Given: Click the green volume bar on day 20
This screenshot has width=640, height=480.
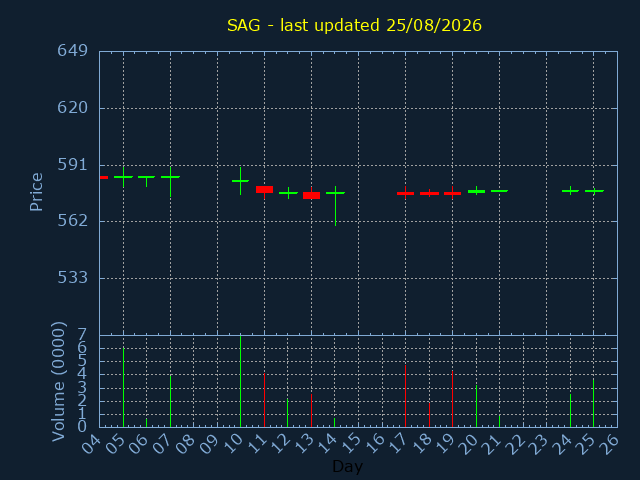Looking at the screenshot, I should point(476,406).
